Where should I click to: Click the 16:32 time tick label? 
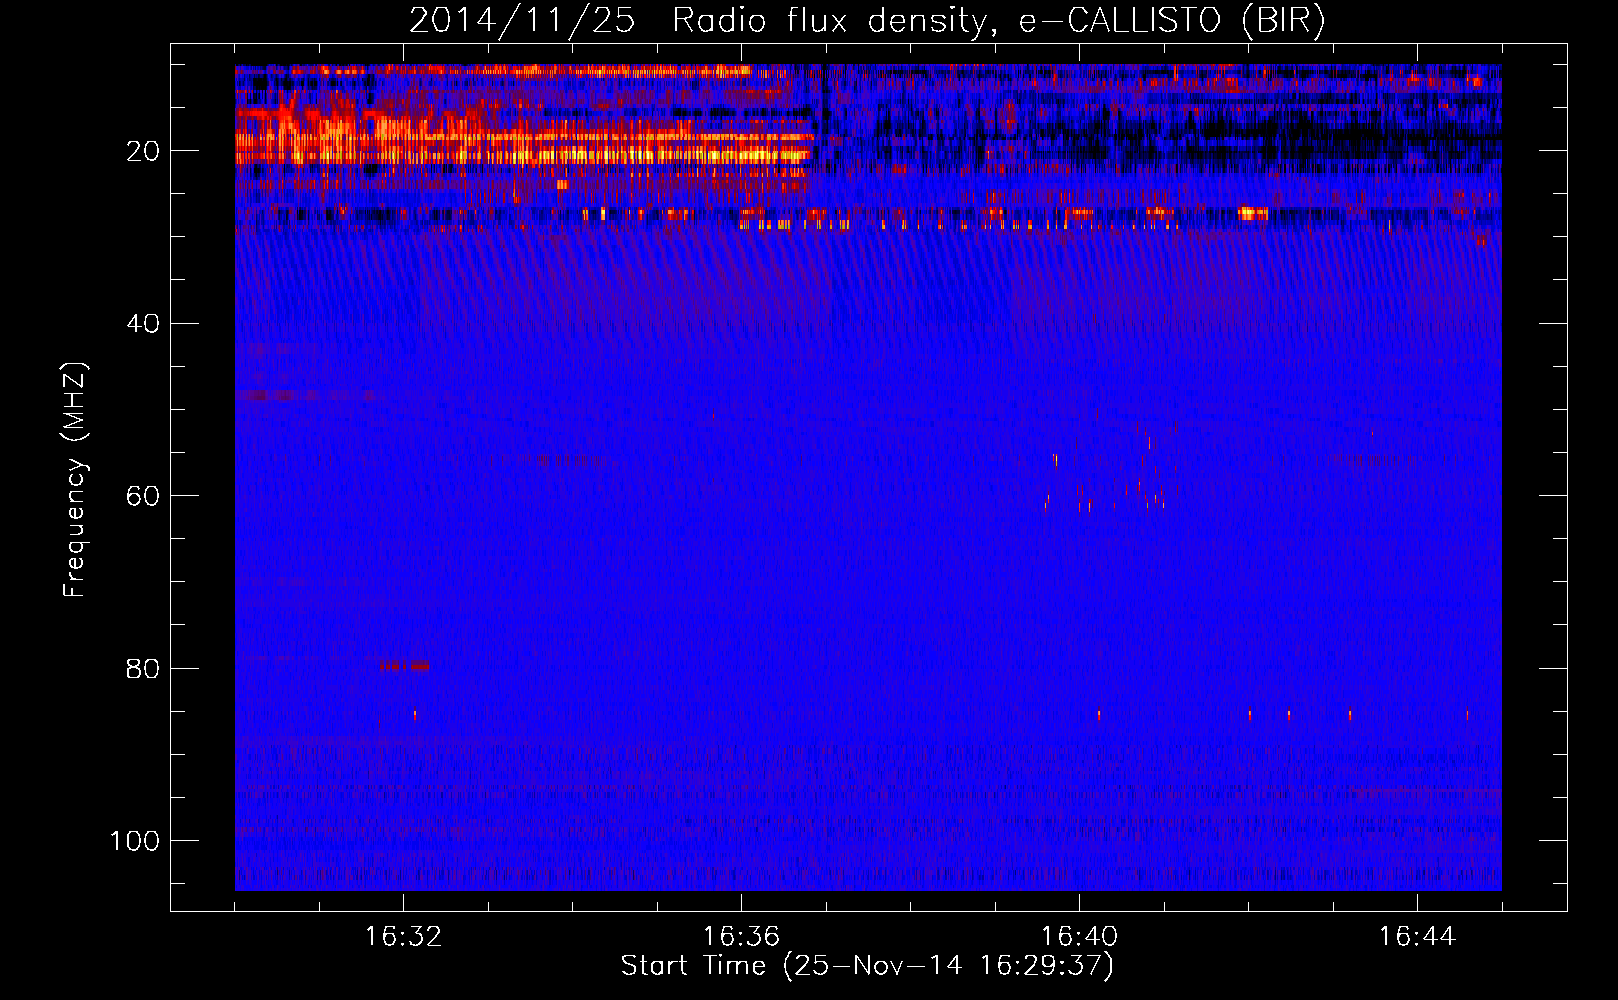click(x=404, y=937)
